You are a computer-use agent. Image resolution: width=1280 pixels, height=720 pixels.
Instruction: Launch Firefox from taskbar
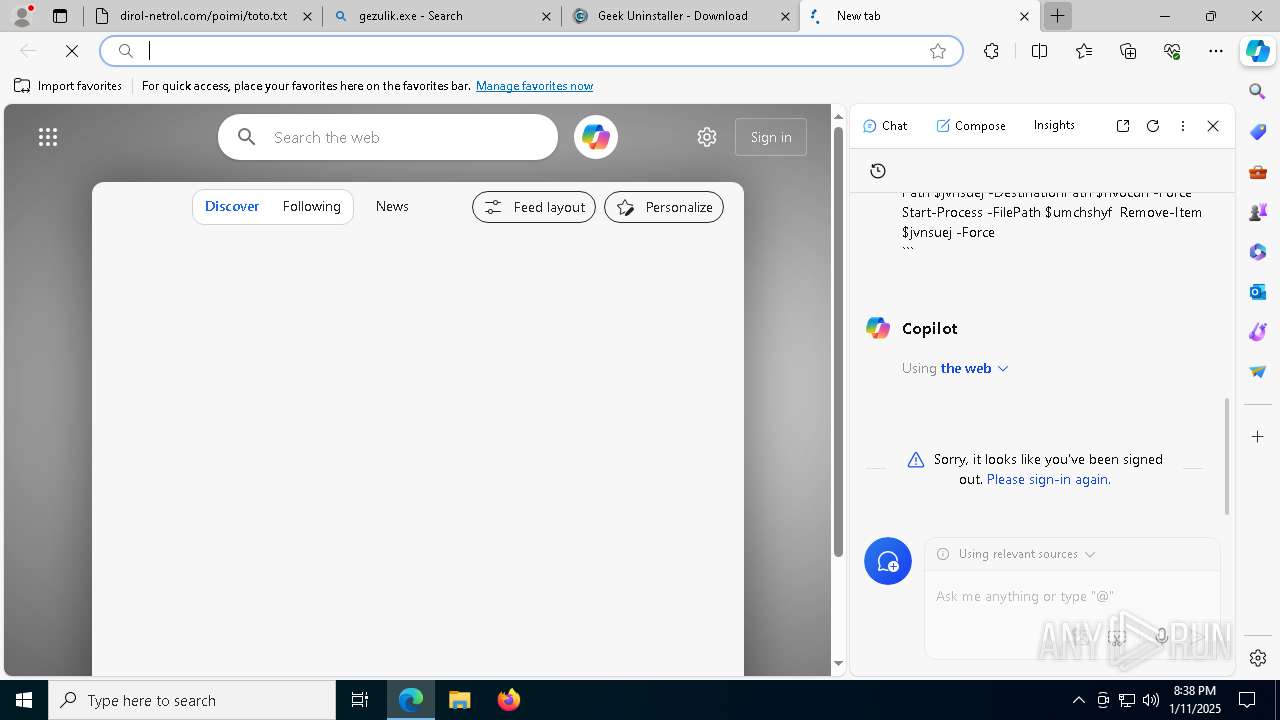pyautogui.click(x=509, y=700)
